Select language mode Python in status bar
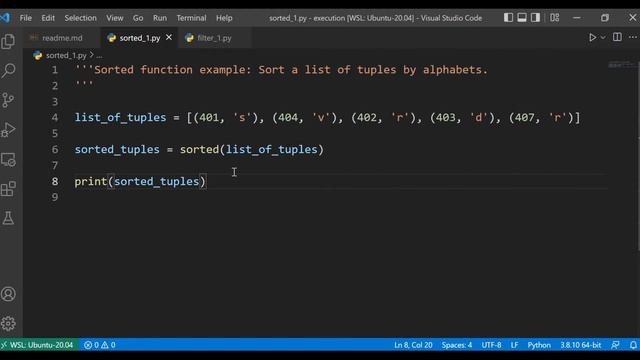The height and width of the screenshot is (360, 640). 539,345
